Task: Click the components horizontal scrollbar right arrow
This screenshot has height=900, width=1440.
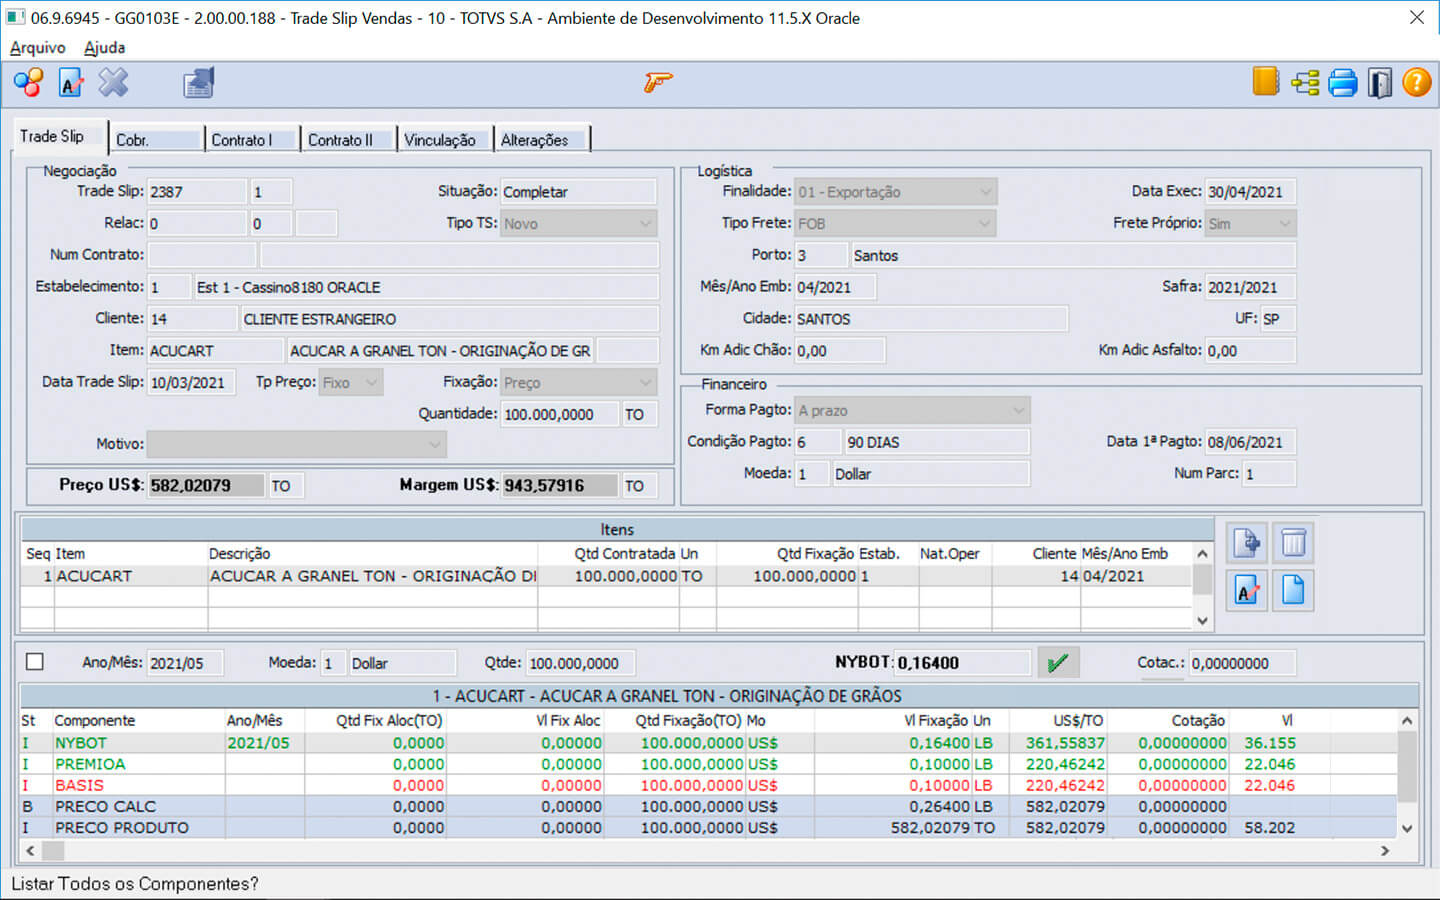Action: 1385,851
